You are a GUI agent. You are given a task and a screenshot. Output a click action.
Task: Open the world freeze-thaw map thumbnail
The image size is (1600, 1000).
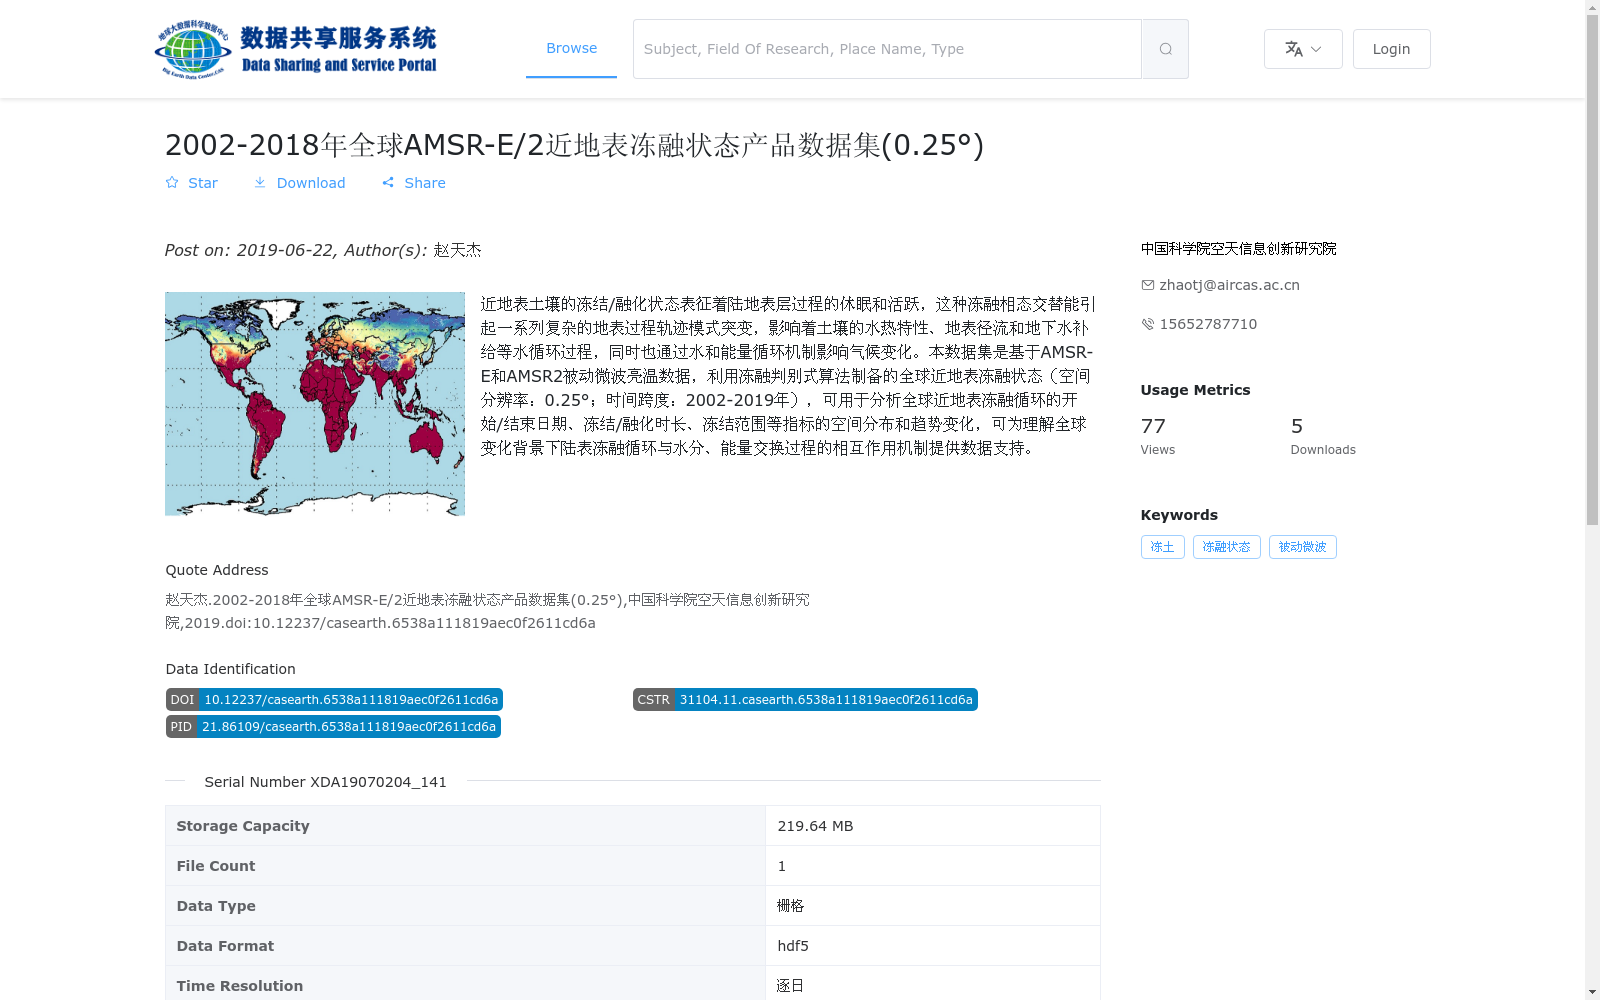click(315, 404)
